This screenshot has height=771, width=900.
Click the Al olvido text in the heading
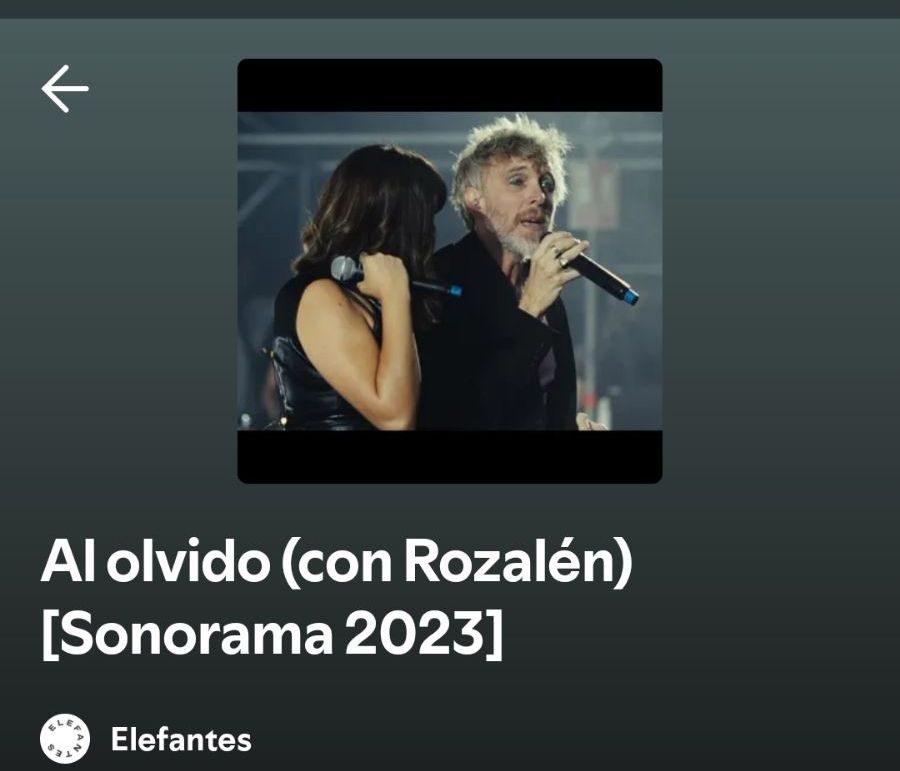tap(155, 562)
